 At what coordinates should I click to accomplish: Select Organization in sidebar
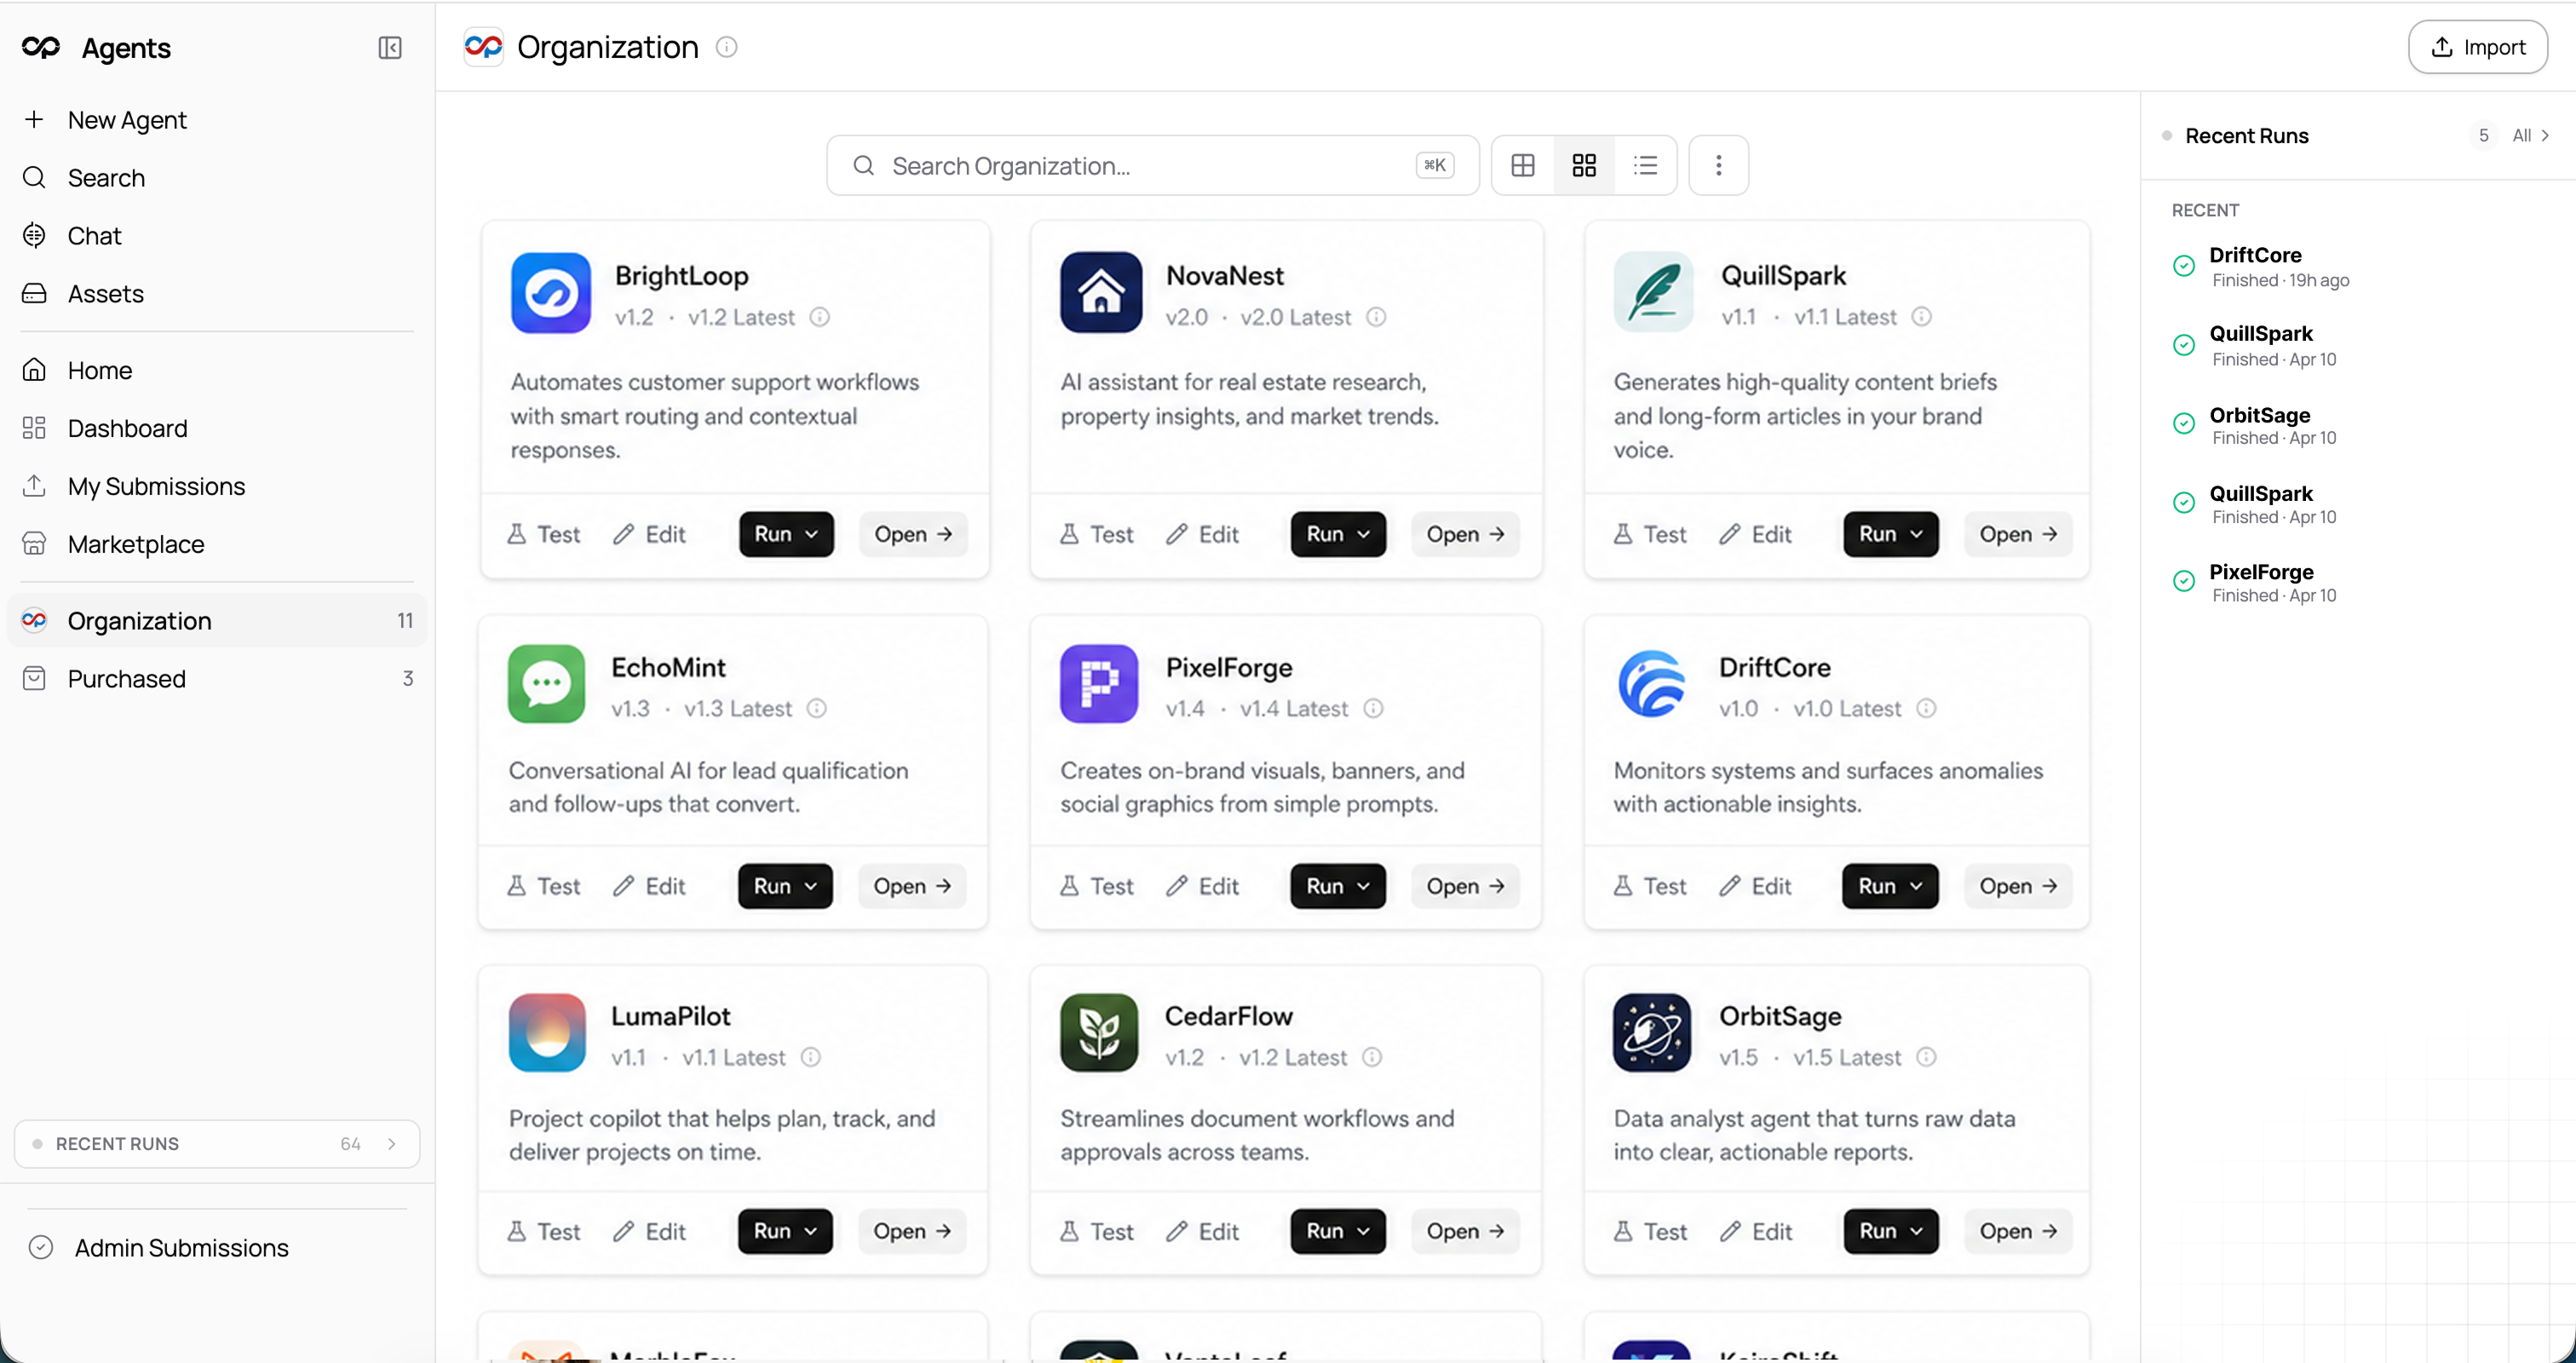click(x=217, y=621)
